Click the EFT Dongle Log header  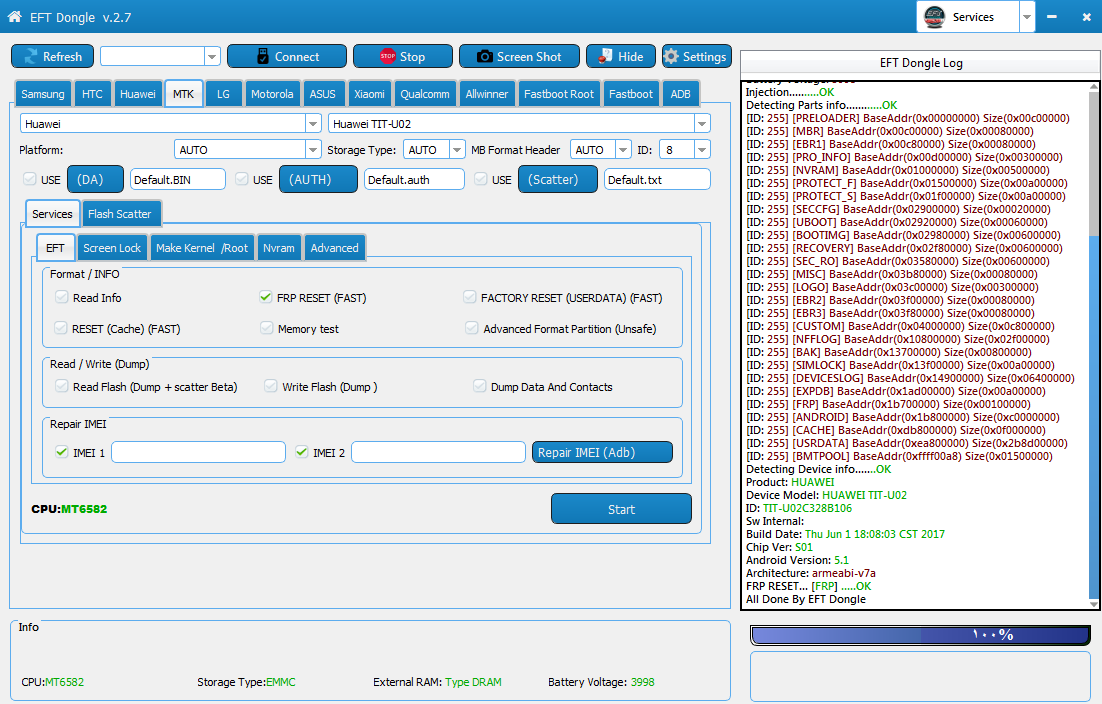click(x=921, y=63)
